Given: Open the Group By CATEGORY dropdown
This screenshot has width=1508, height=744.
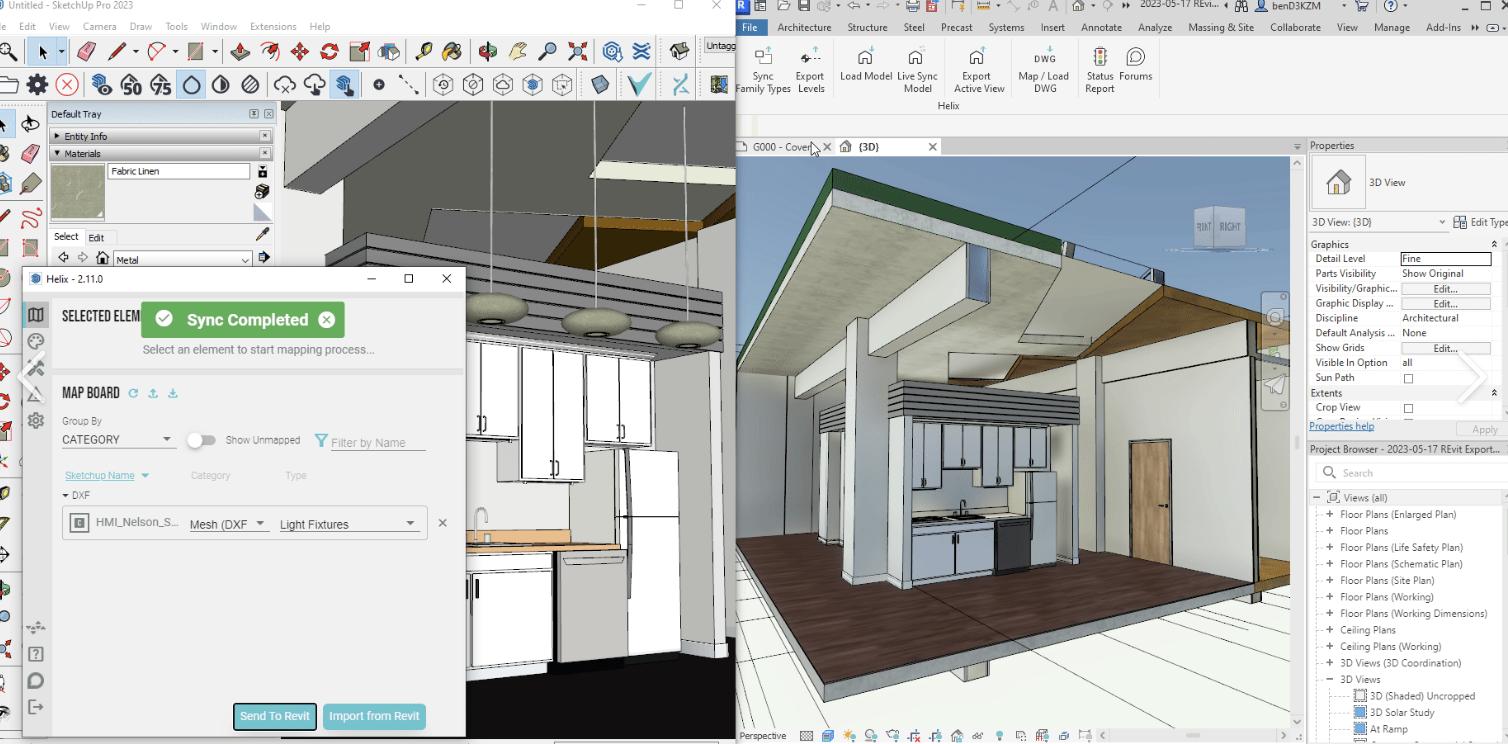Looking at the screenshot, I should click(x=116, y=440).
